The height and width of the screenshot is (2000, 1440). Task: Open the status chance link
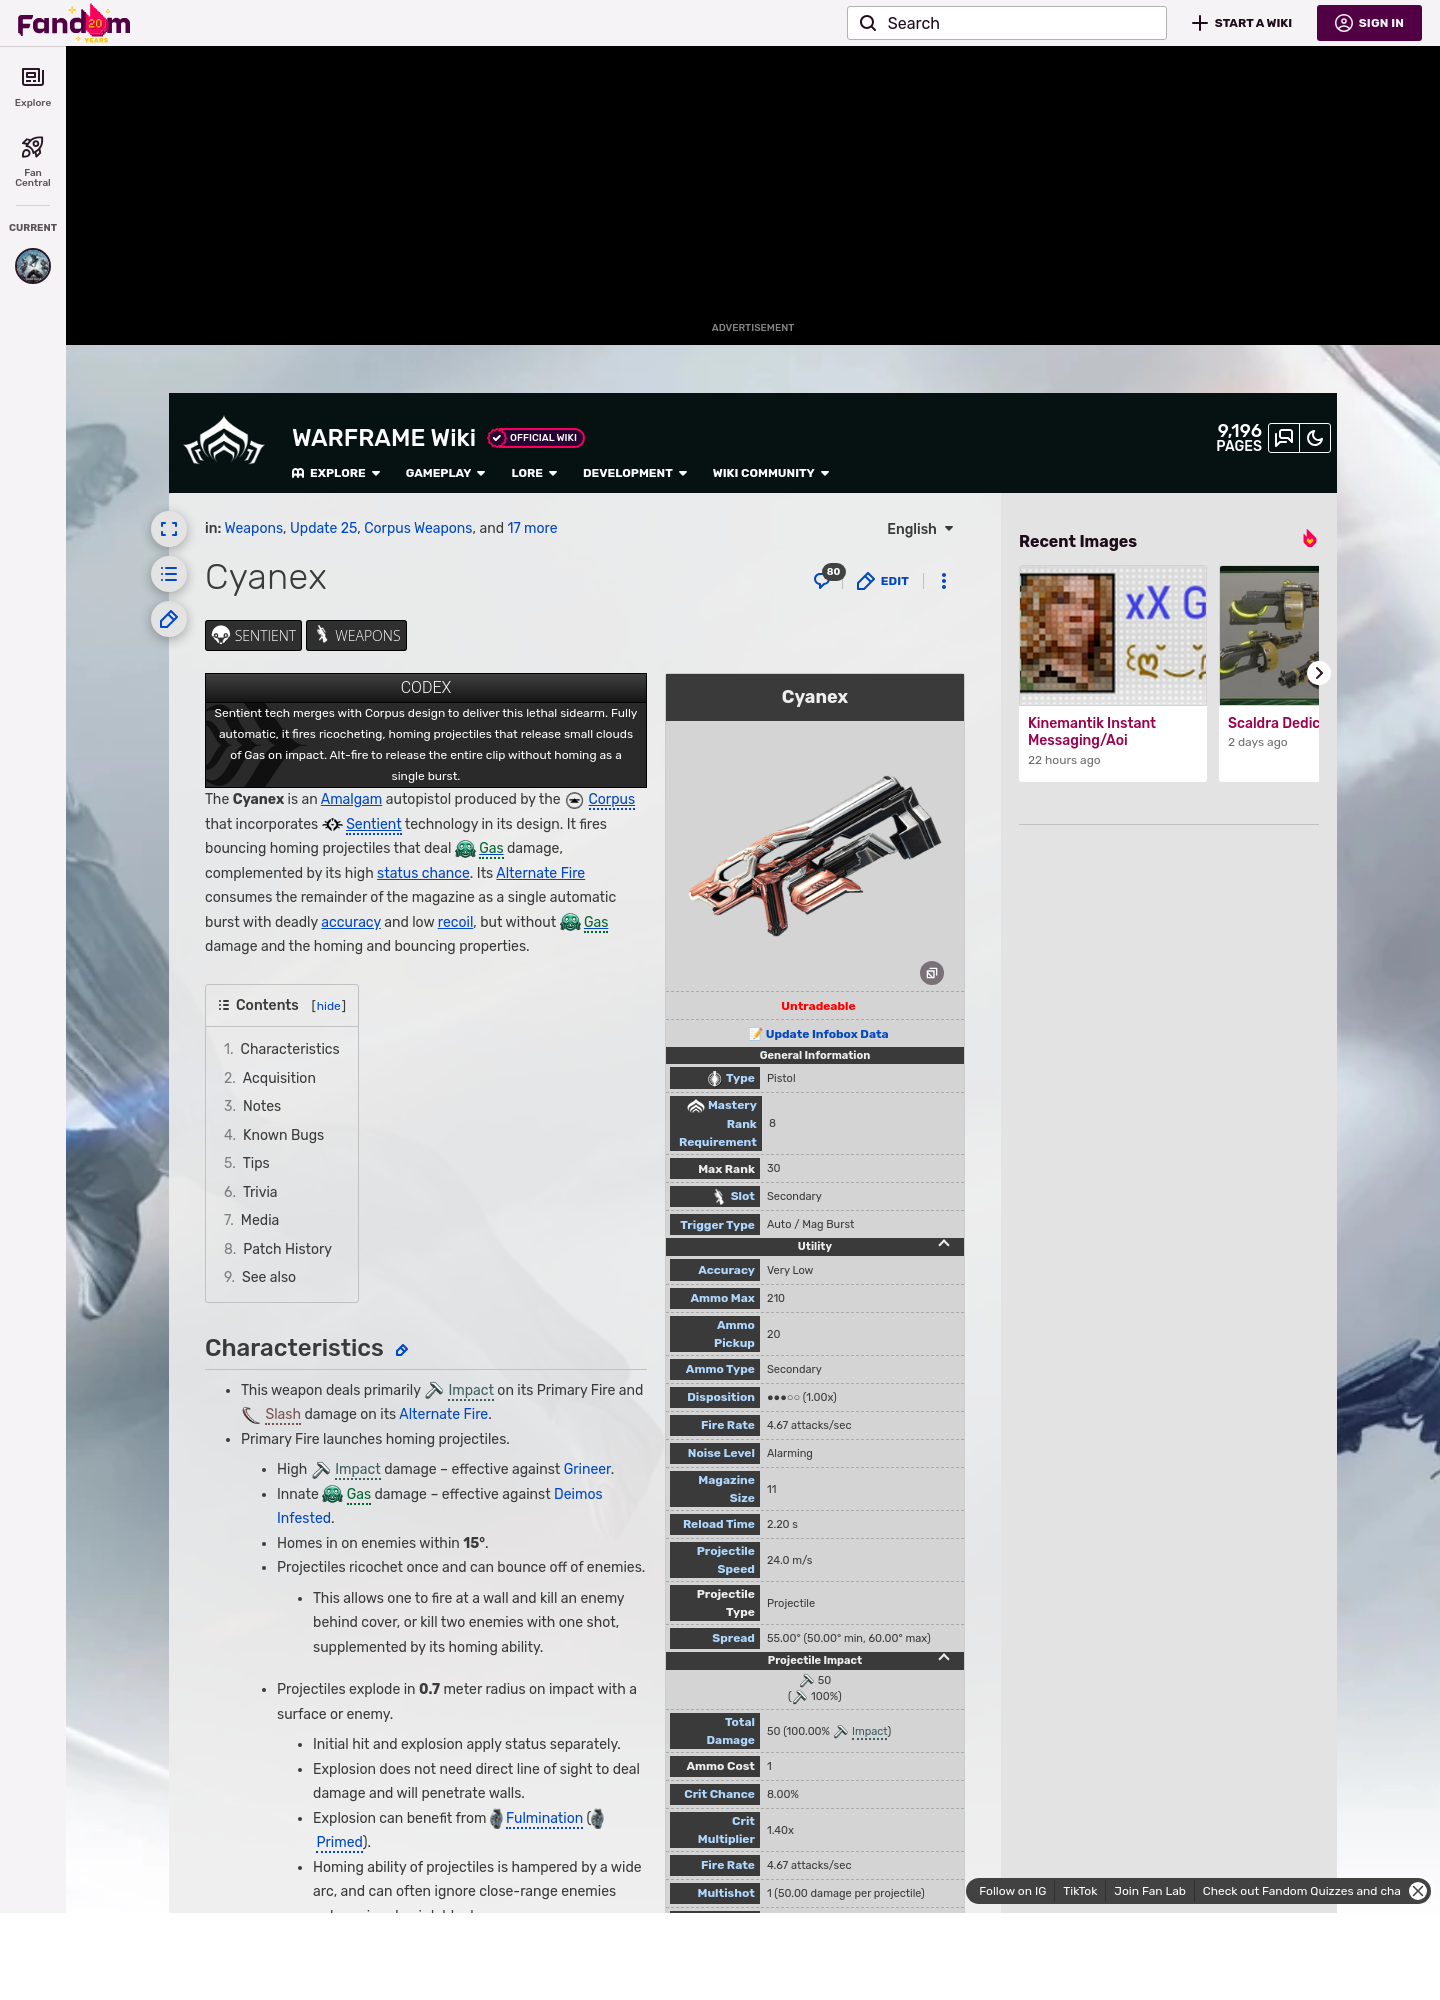(423, 873)
